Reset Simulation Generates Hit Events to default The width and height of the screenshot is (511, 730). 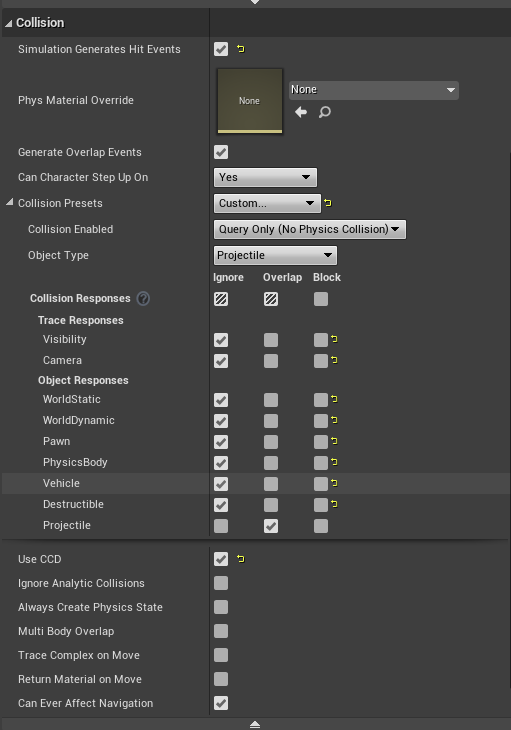[x=241, y=49]
